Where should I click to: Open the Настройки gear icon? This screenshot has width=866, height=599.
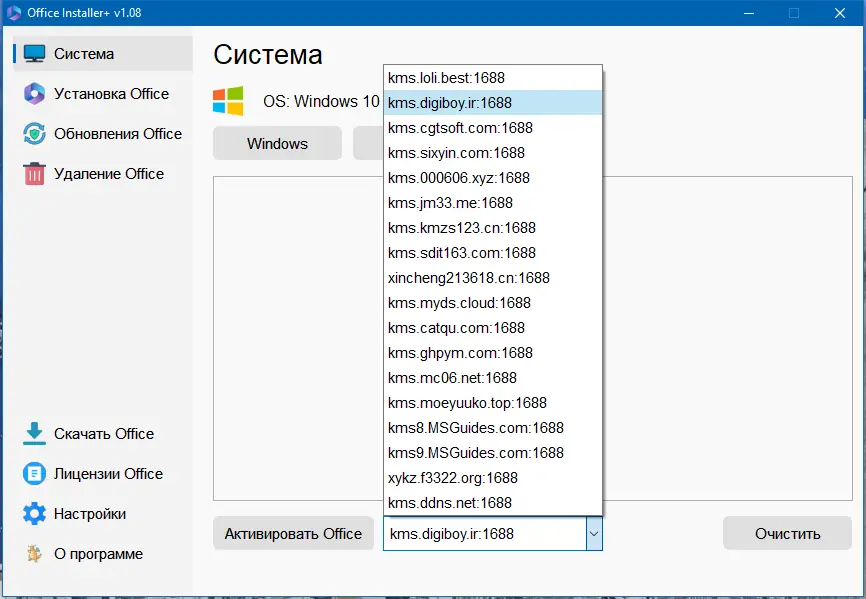(34, 514)
